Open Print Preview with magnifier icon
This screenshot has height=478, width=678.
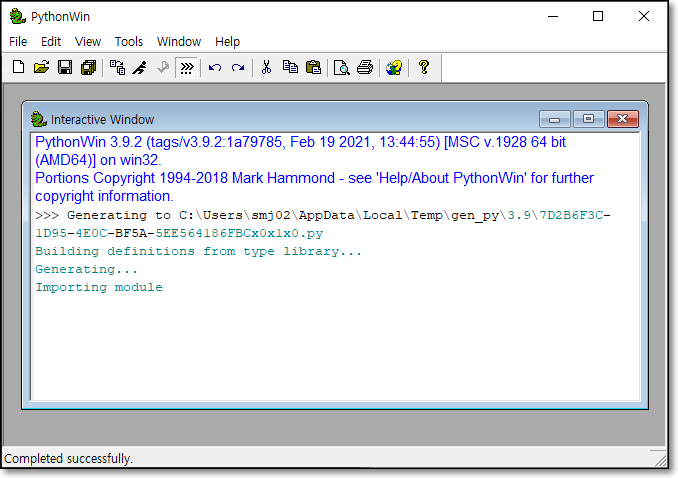342,67
